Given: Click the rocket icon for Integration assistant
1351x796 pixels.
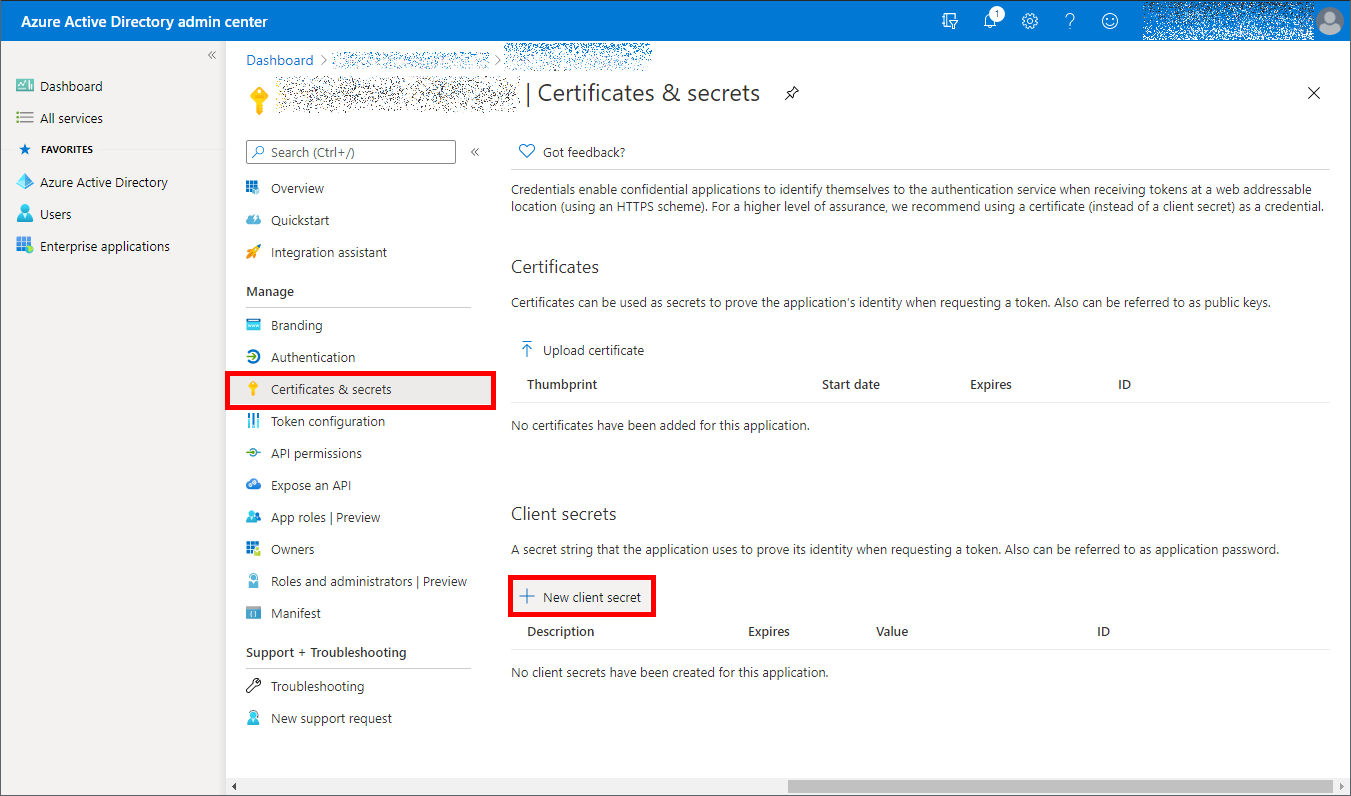Looking at the screenshot, I should pyautogui.click(x=253, y=252).
